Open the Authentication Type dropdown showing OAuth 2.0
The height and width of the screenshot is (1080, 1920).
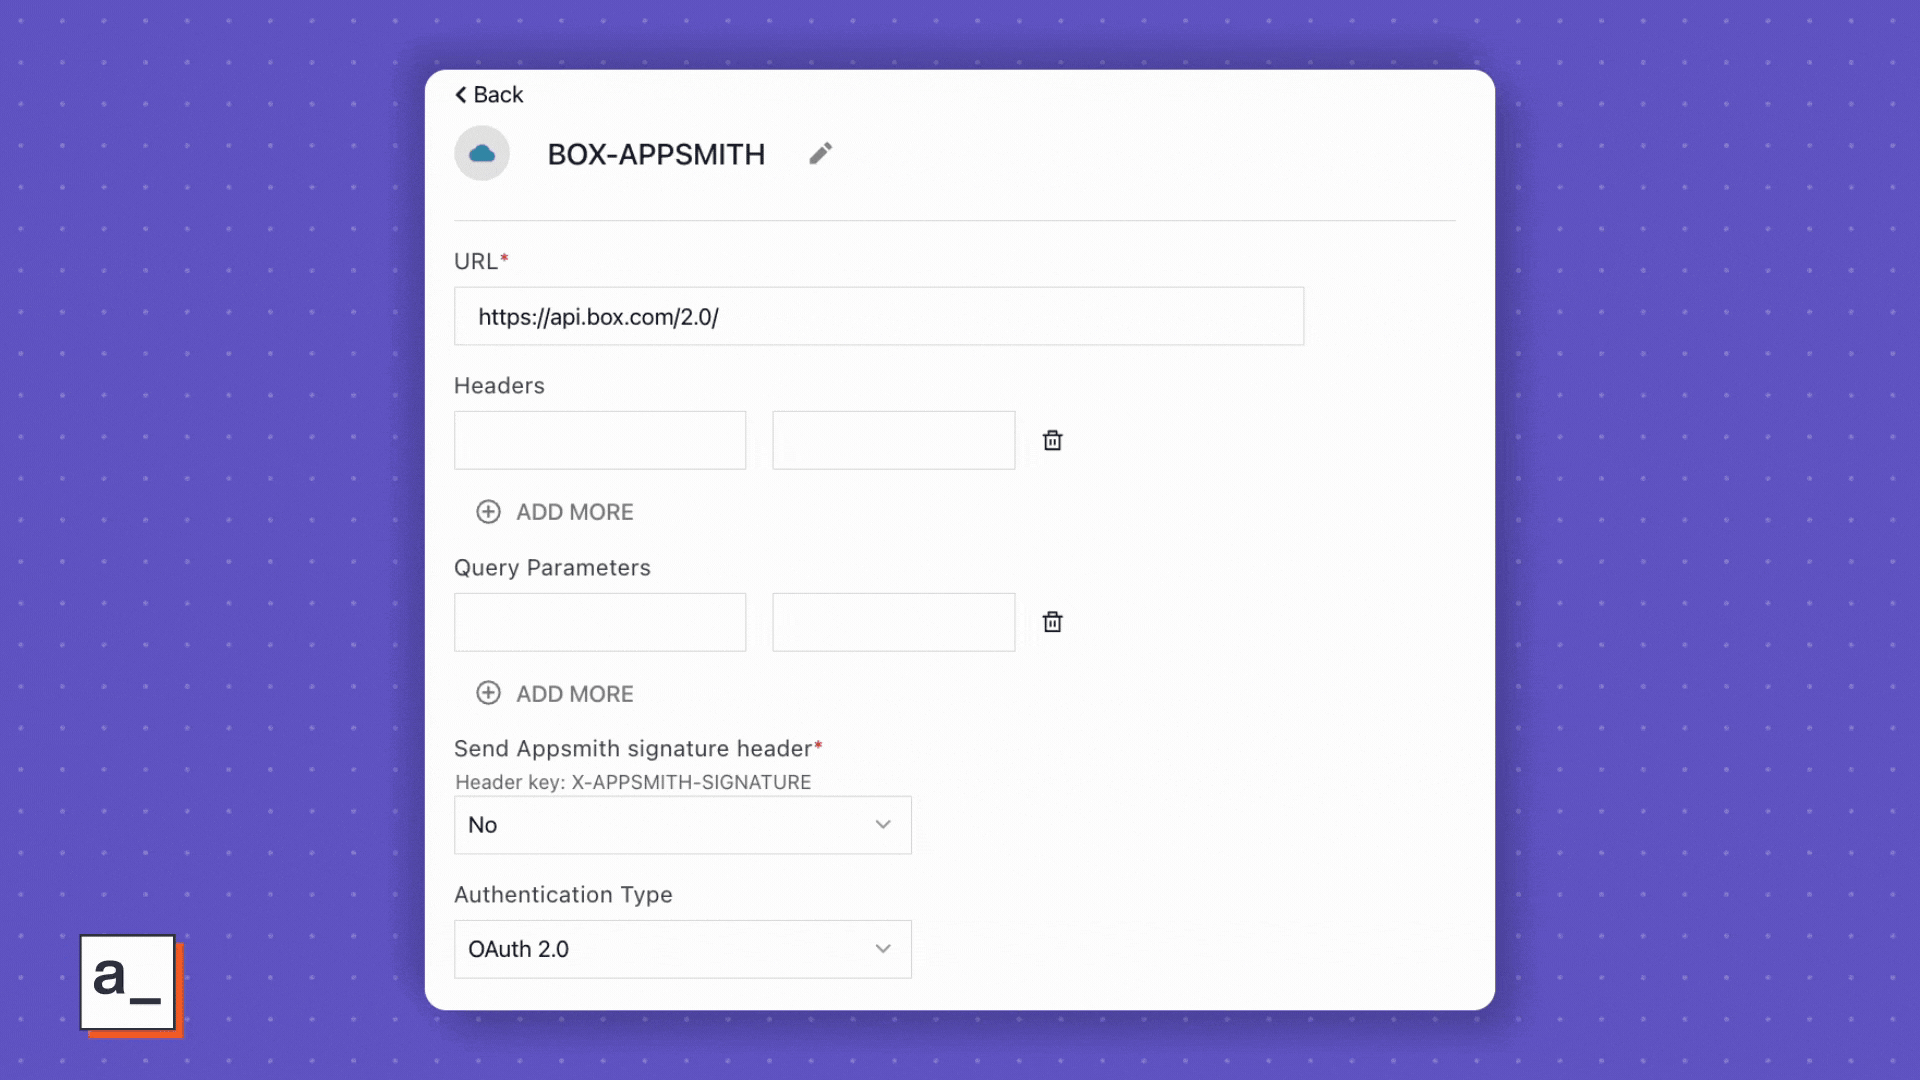tap(683, 949)
